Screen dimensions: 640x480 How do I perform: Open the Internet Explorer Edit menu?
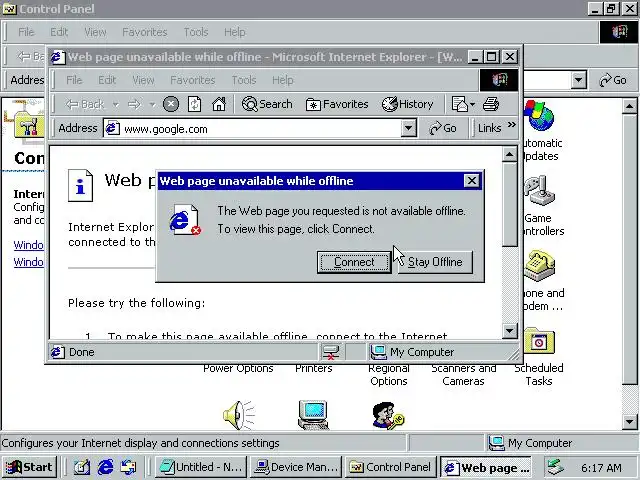[107, 80]
